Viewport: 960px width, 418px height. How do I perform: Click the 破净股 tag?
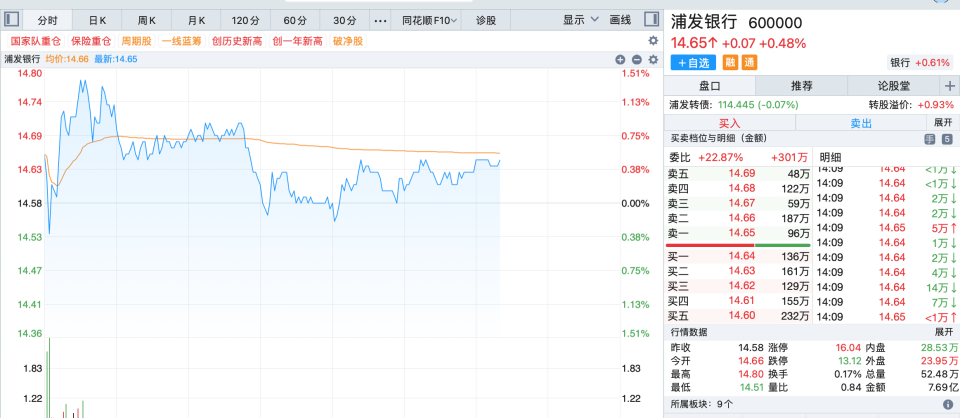pos(348,41)
